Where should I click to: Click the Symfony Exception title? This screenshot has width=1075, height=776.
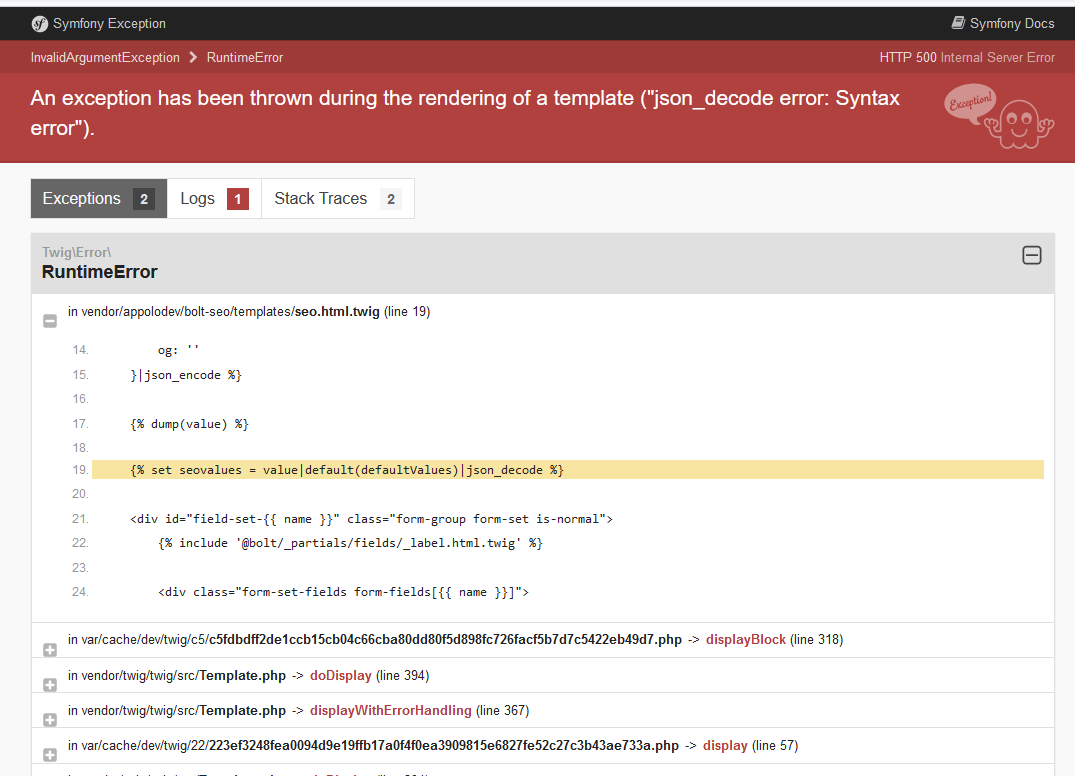(109, 24)
